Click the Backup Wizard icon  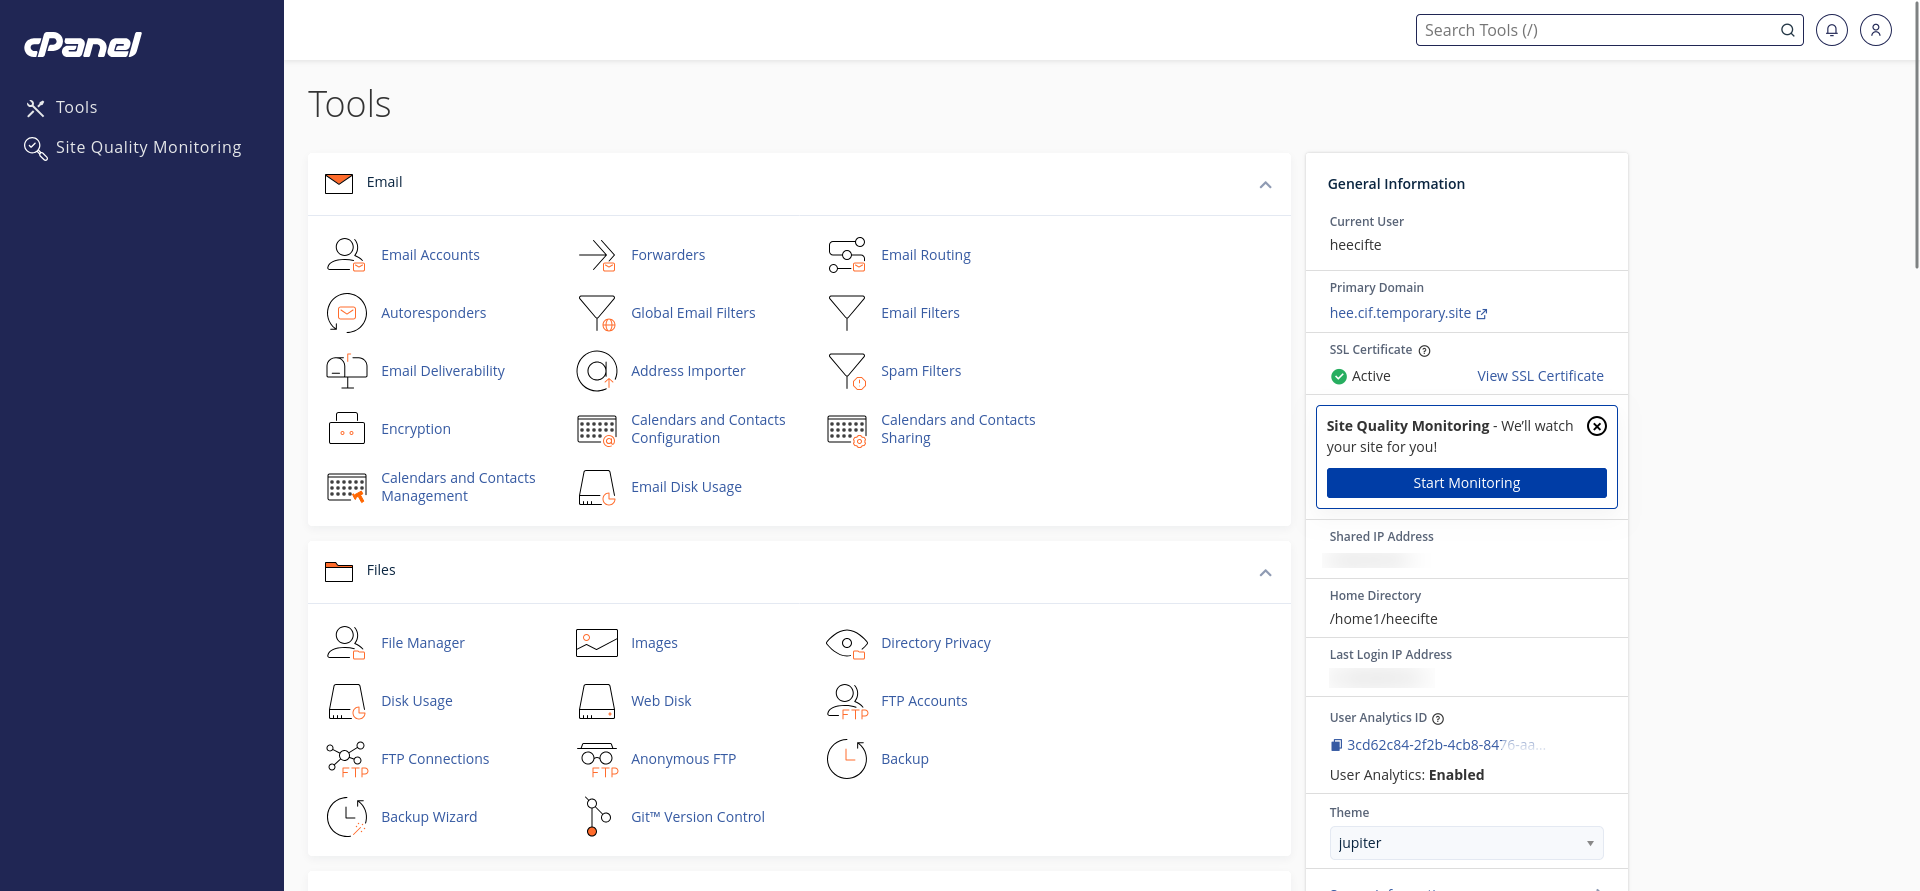pos(346,817)
